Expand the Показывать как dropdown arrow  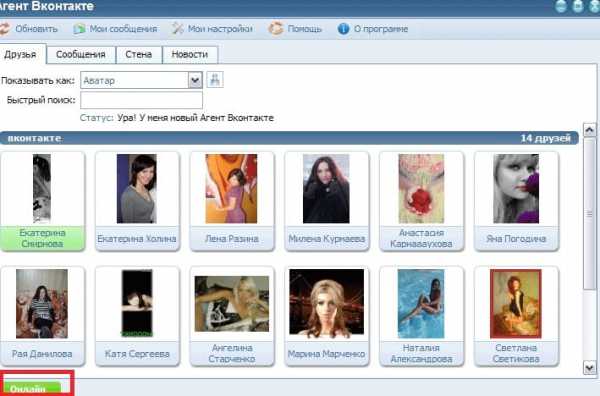tap(195, 80)
